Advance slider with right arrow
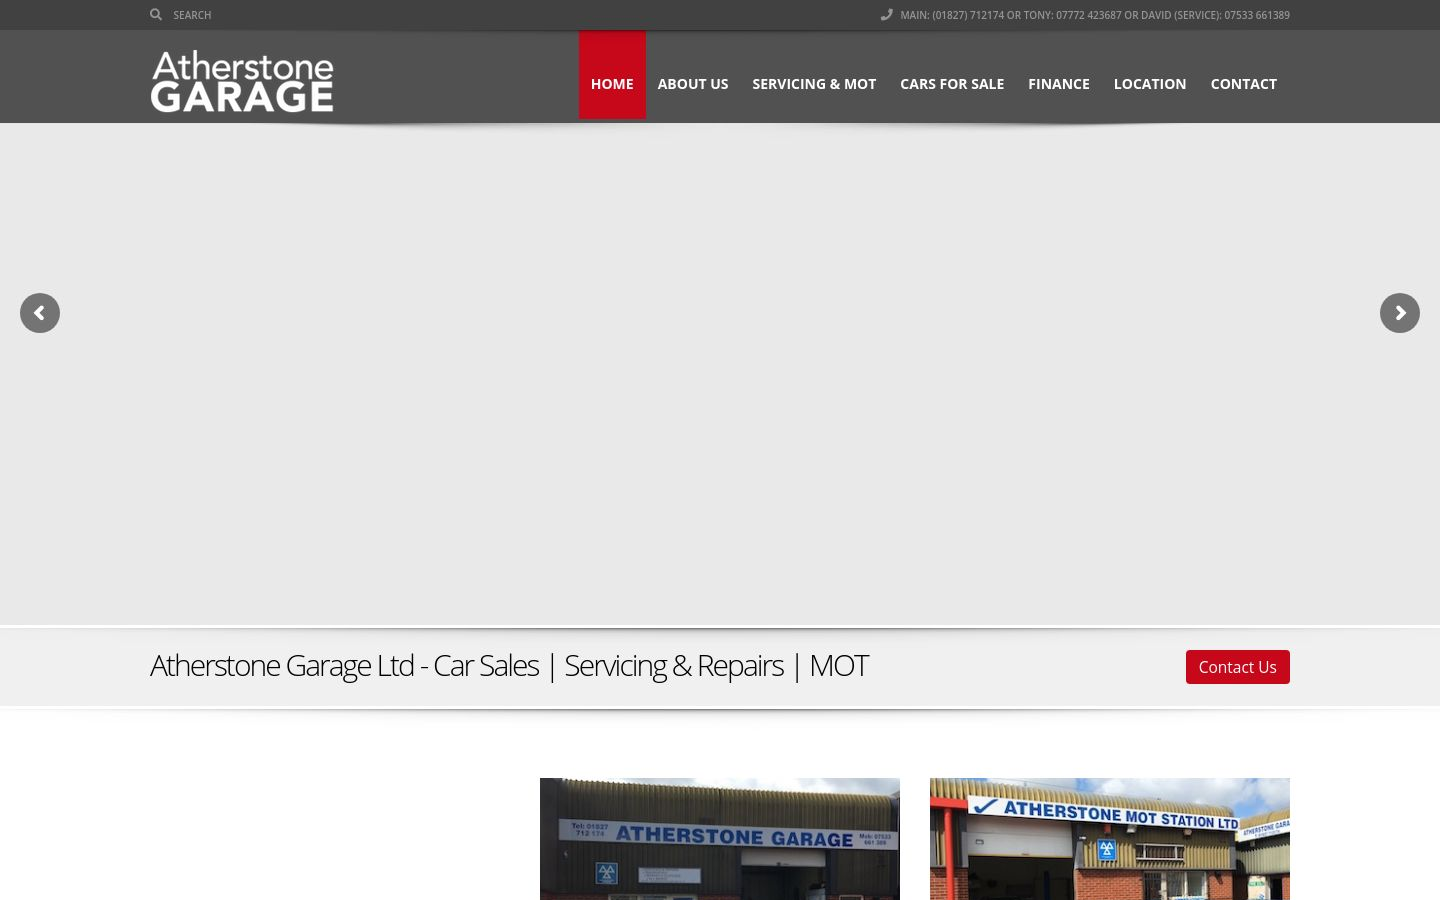Image resolution: width=1440 pixels, height=900 pixels. click(1400, 313)
